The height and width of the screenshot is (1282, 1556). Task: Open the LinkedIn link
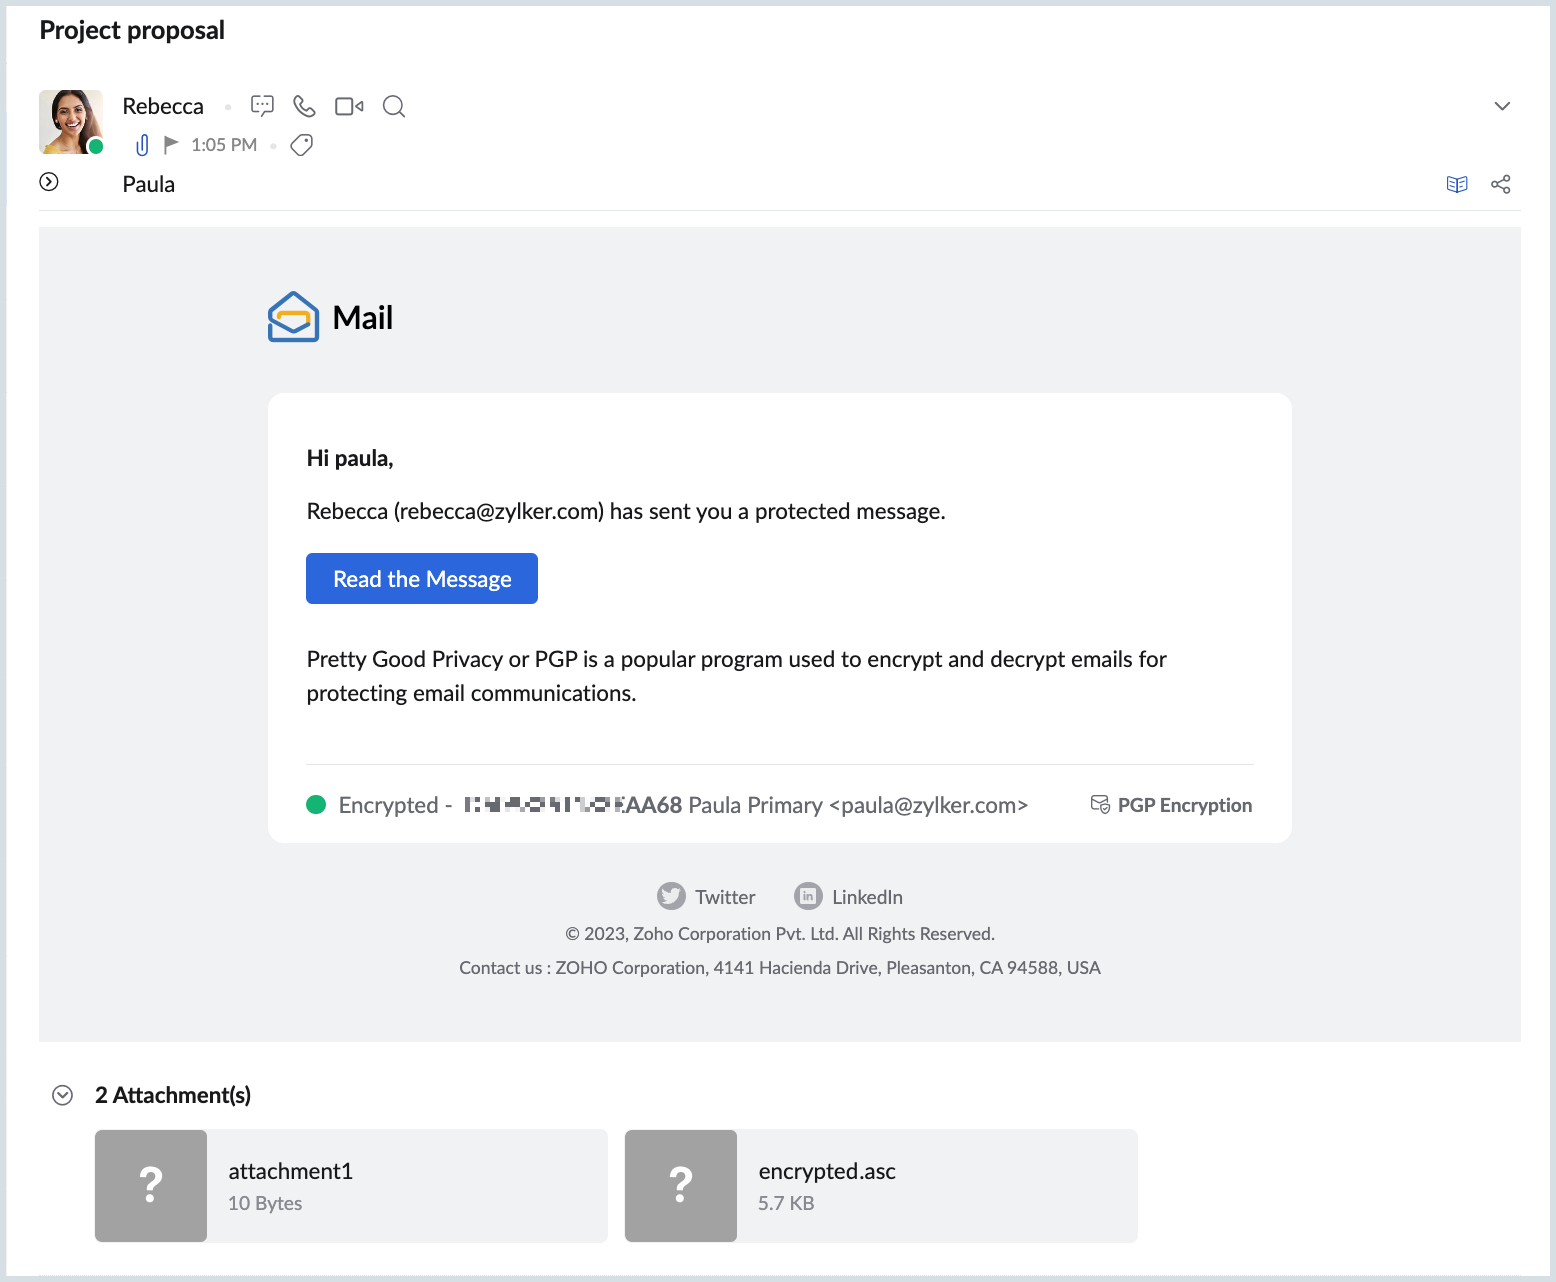pos(849,897)
